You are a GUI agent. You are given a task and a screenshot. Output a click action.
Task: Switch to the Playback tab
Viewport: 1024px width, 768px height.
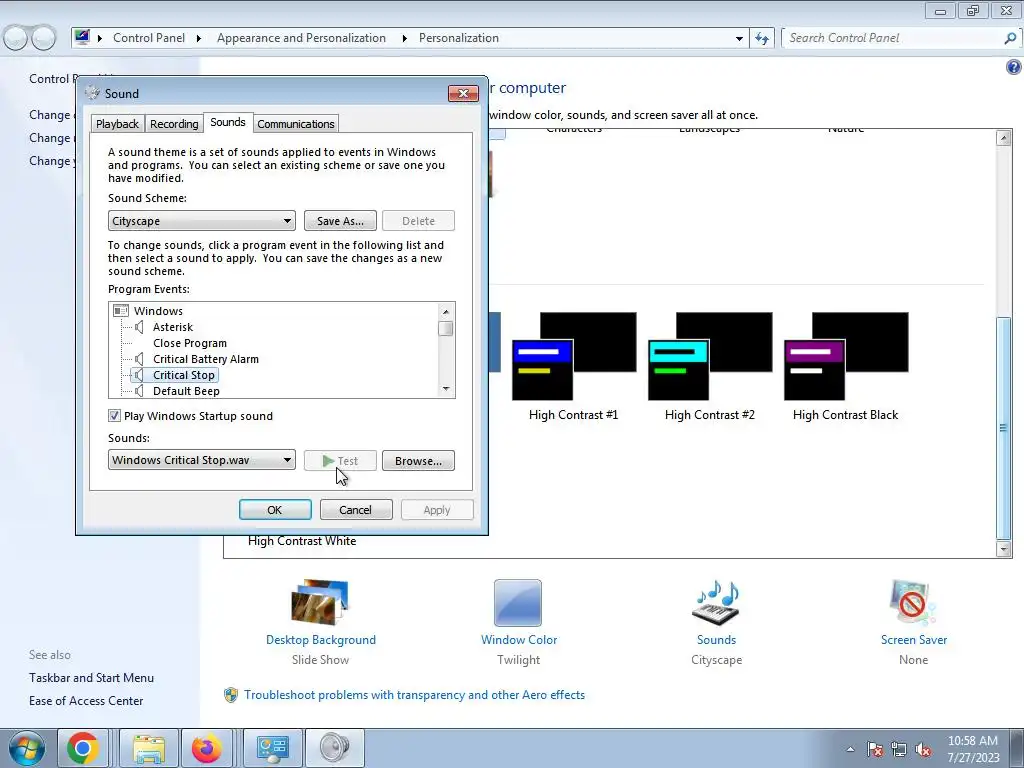pyautogui.click(x=118, y=124)
